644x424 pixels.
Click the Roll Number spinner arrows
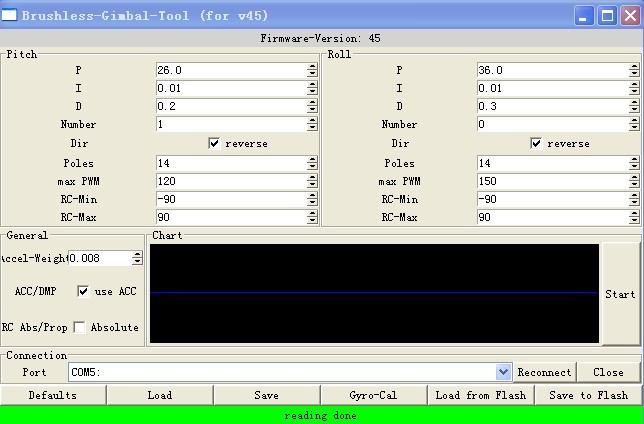pos(634,124)
